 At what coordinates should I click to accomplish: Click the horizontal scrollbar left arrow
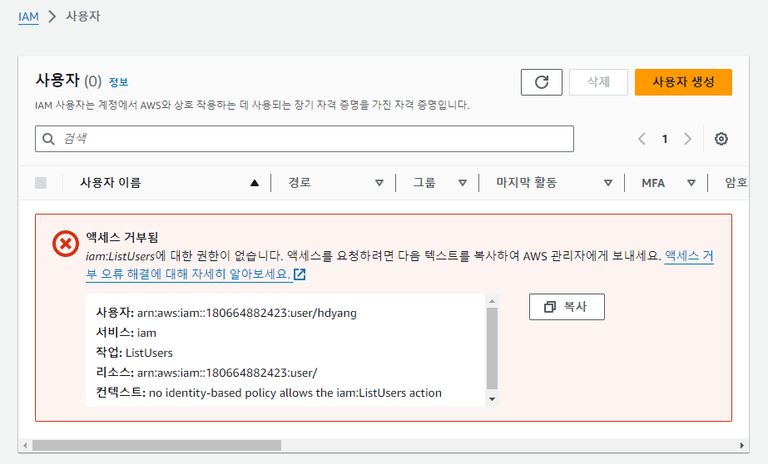click(25, 445)
